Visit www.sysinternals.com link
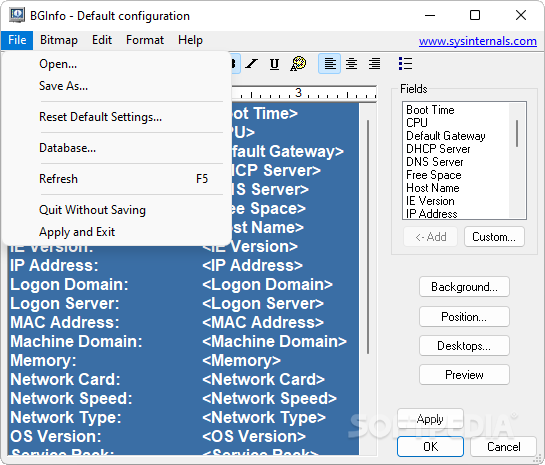This screenshot has height=465, width=545. 478,41
